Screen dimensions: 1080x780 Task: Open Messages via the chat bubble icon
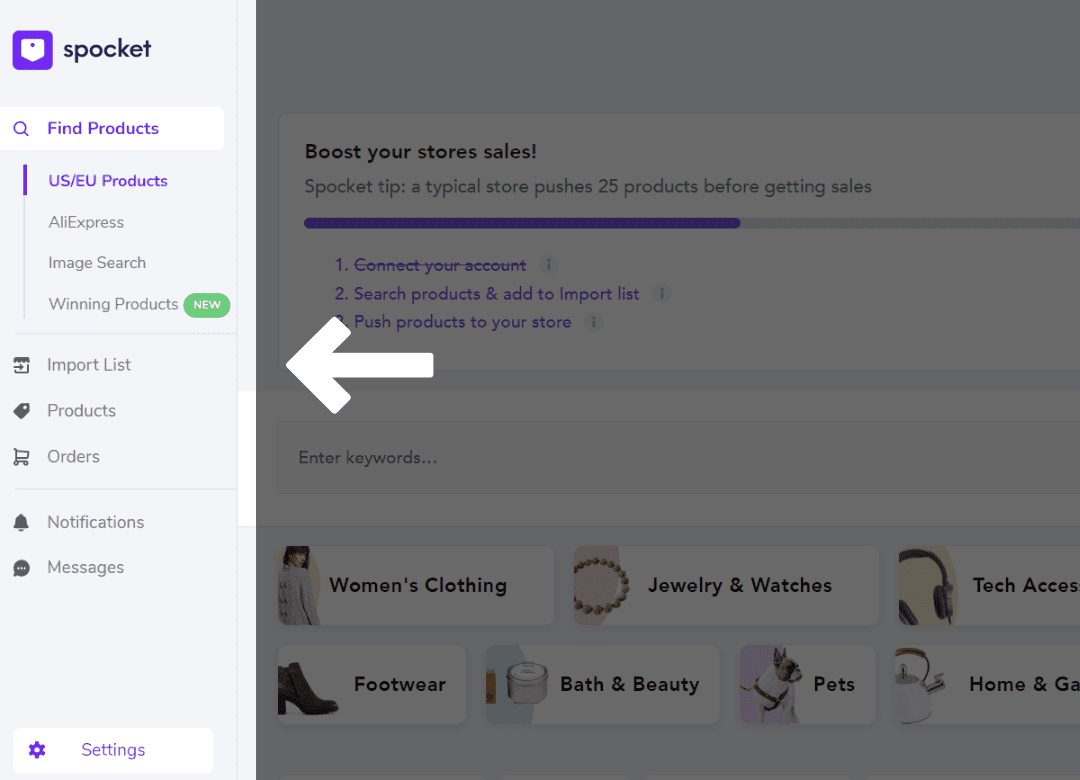pyautogui.click(x=21, y=567)
